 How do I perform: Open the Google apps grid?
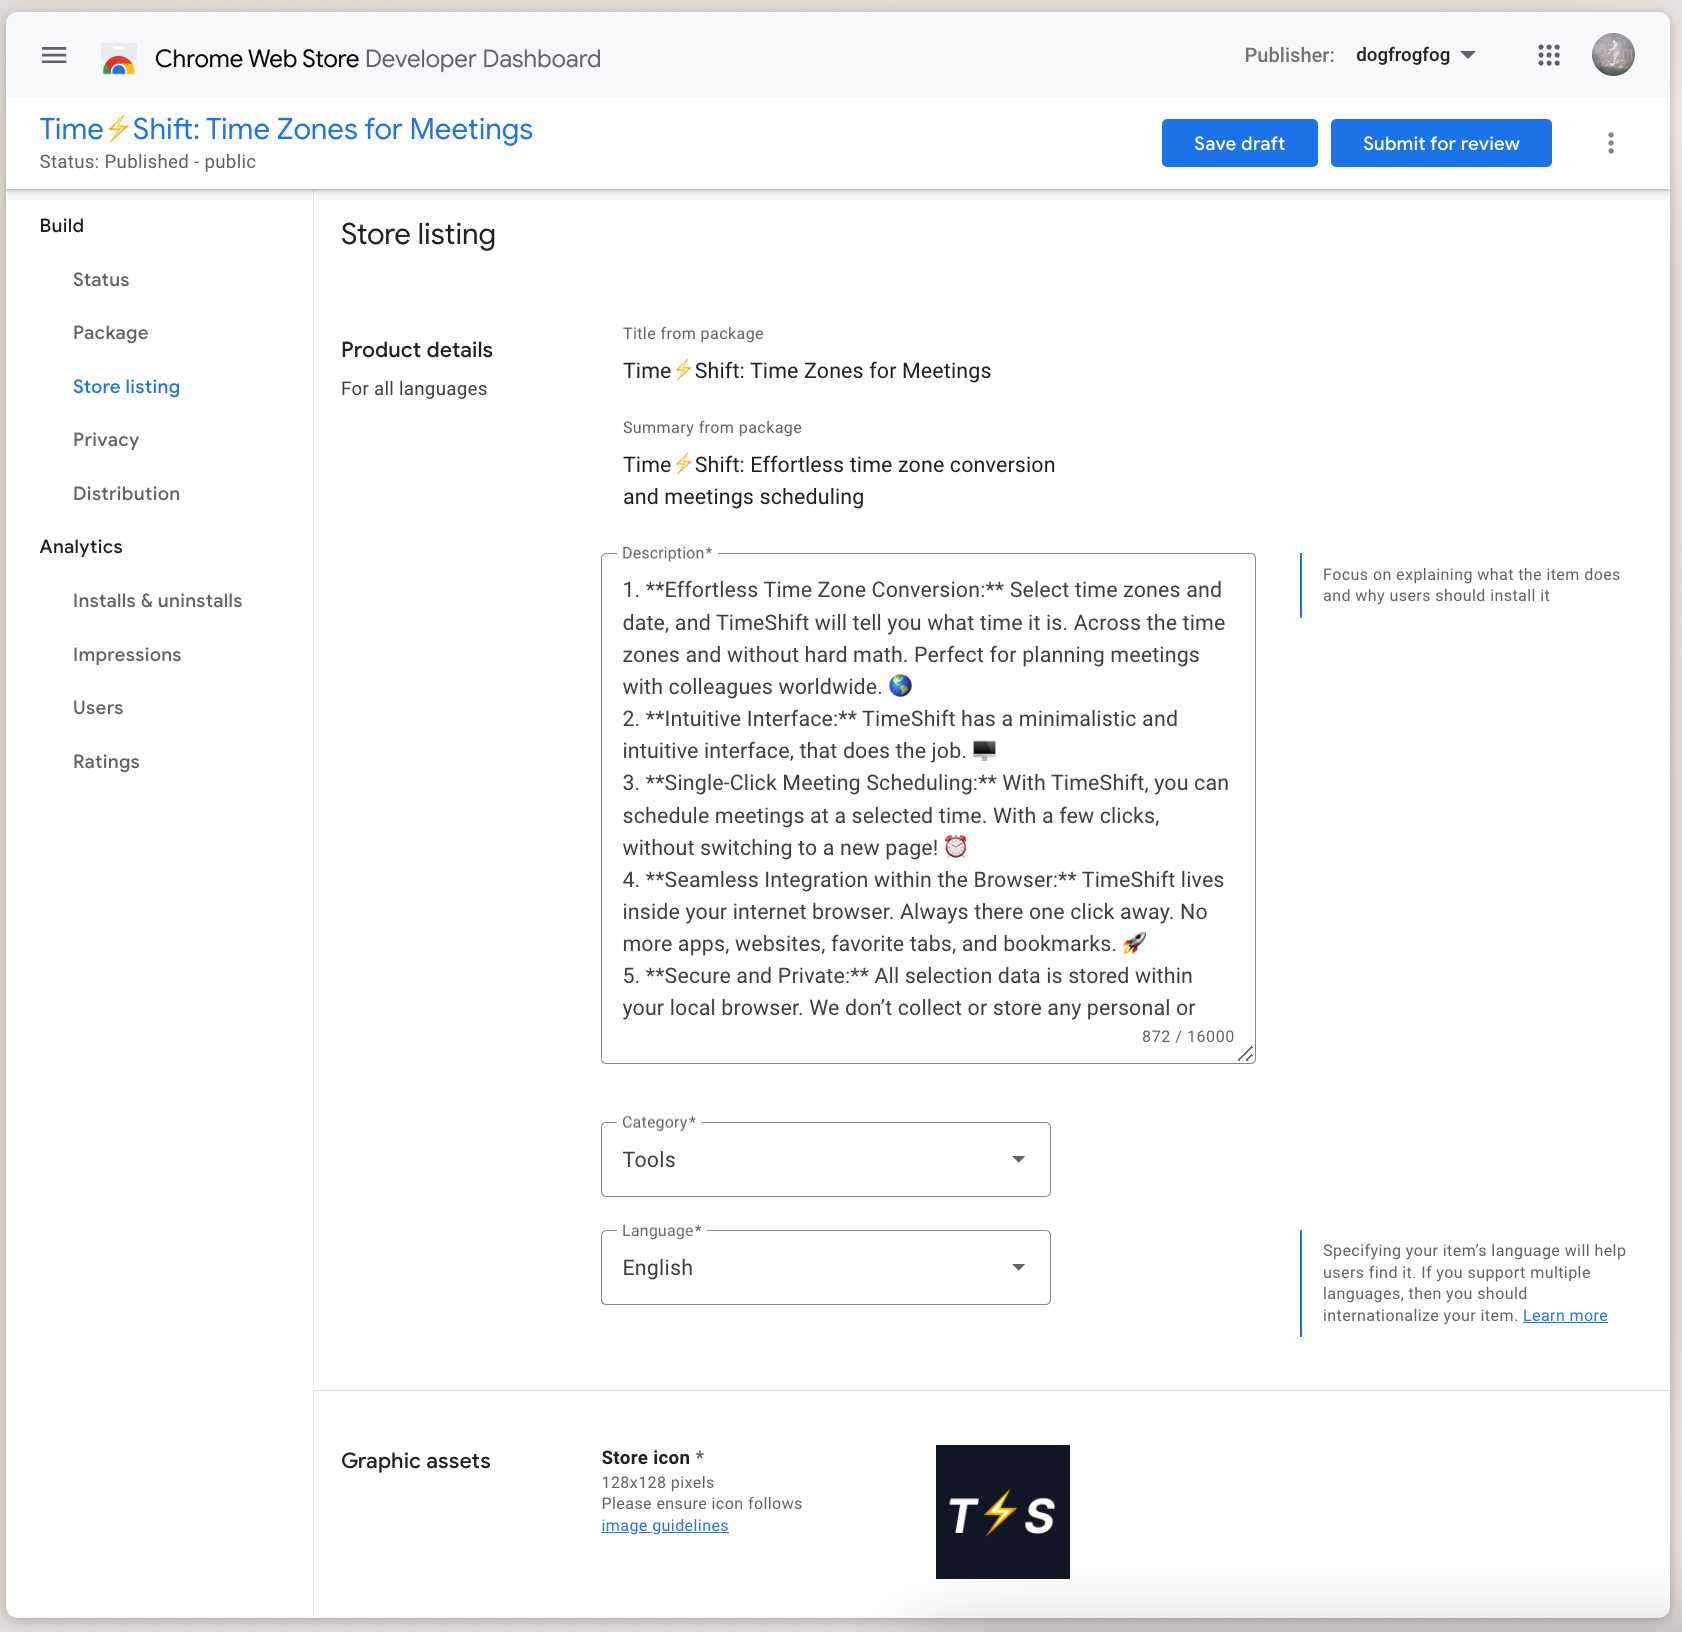(x=1549, y=56)
